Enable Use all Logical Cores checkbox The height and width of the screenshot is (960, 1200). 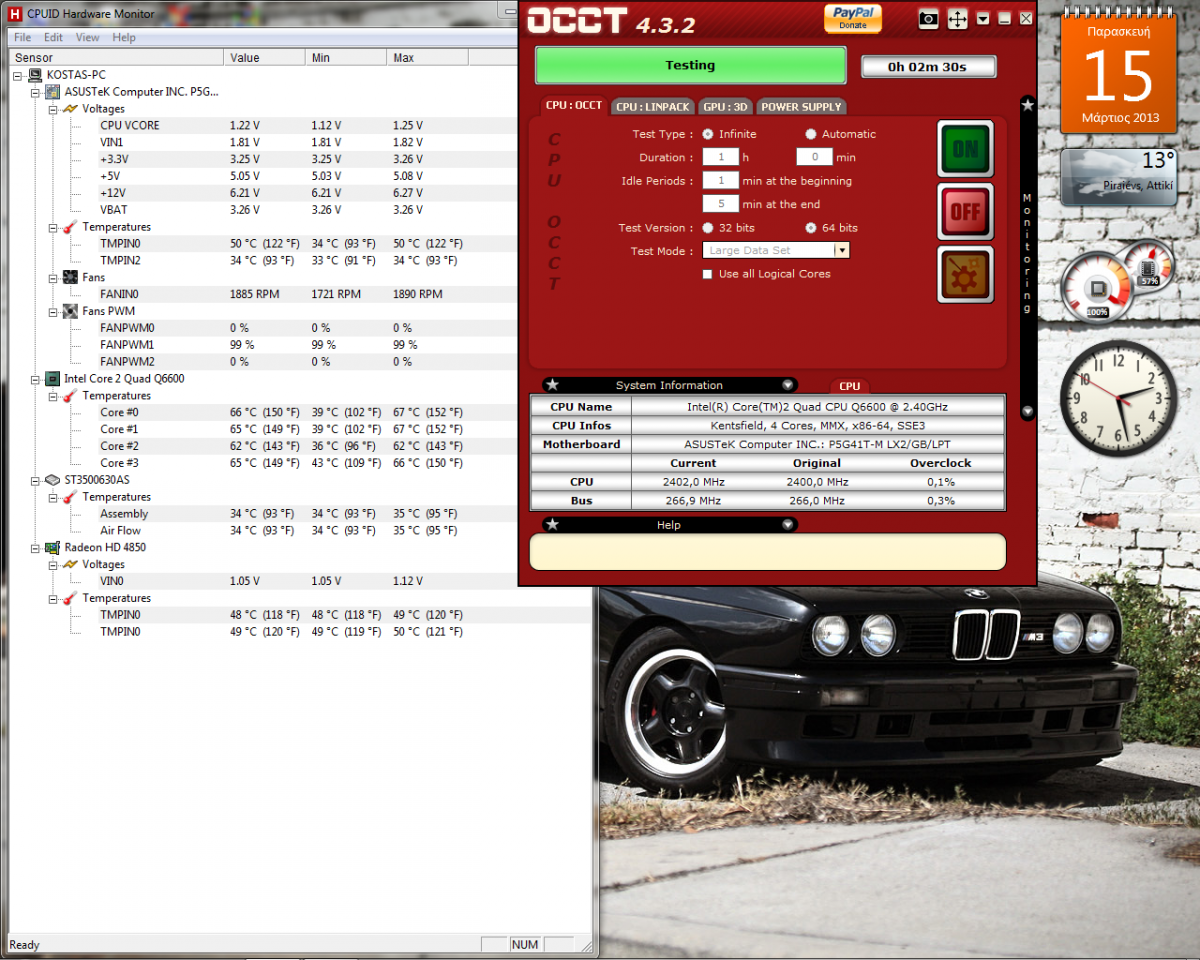pos(708,274)
